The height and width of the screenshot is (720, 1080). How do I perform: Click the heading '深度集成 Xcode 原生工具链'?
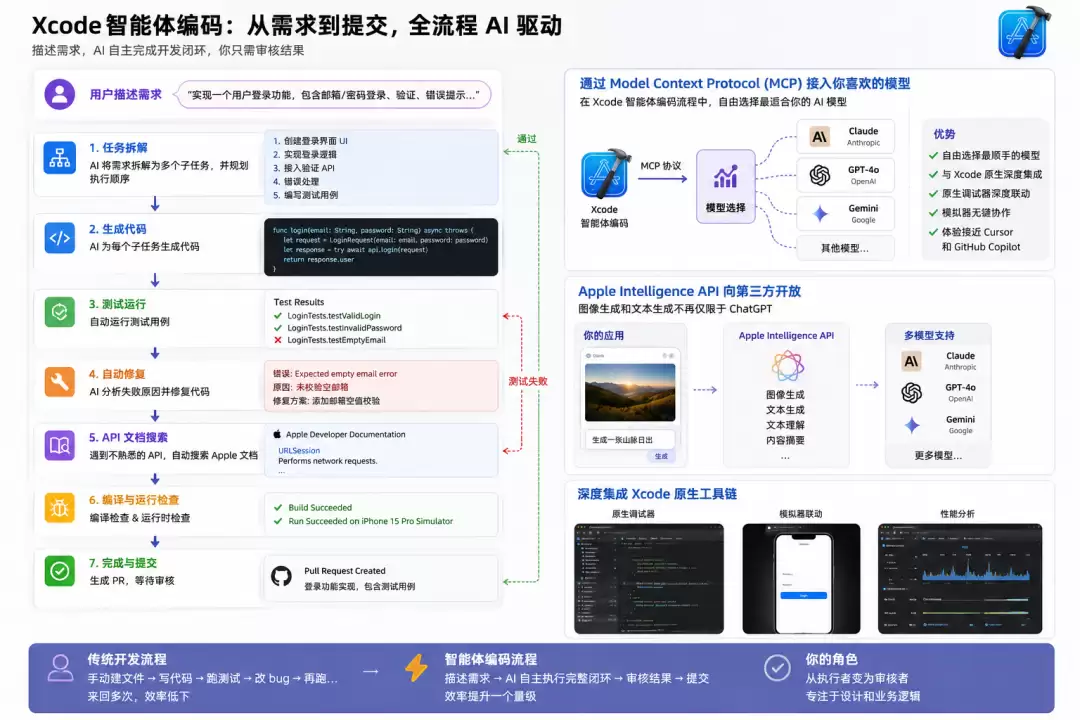657,493
